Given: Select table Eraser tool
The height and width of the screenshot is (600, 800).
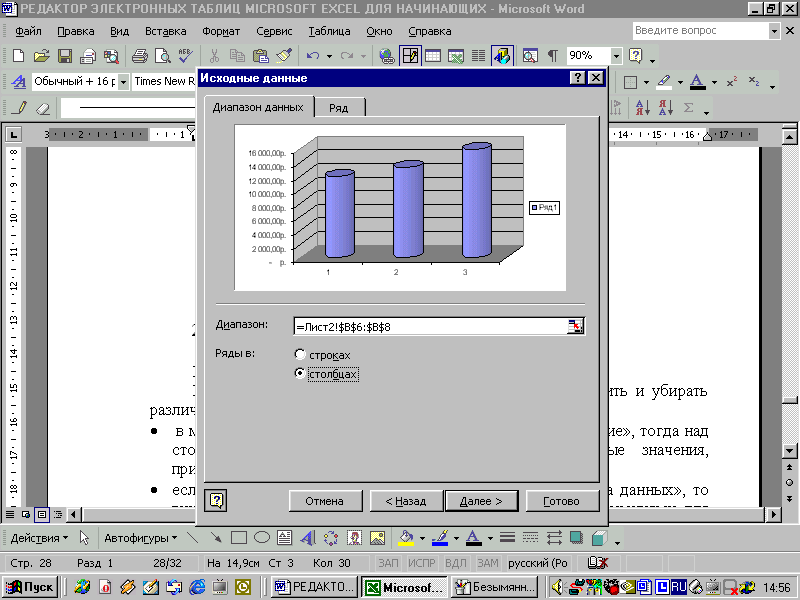Looking at the screenshot, I should point(43,108).
